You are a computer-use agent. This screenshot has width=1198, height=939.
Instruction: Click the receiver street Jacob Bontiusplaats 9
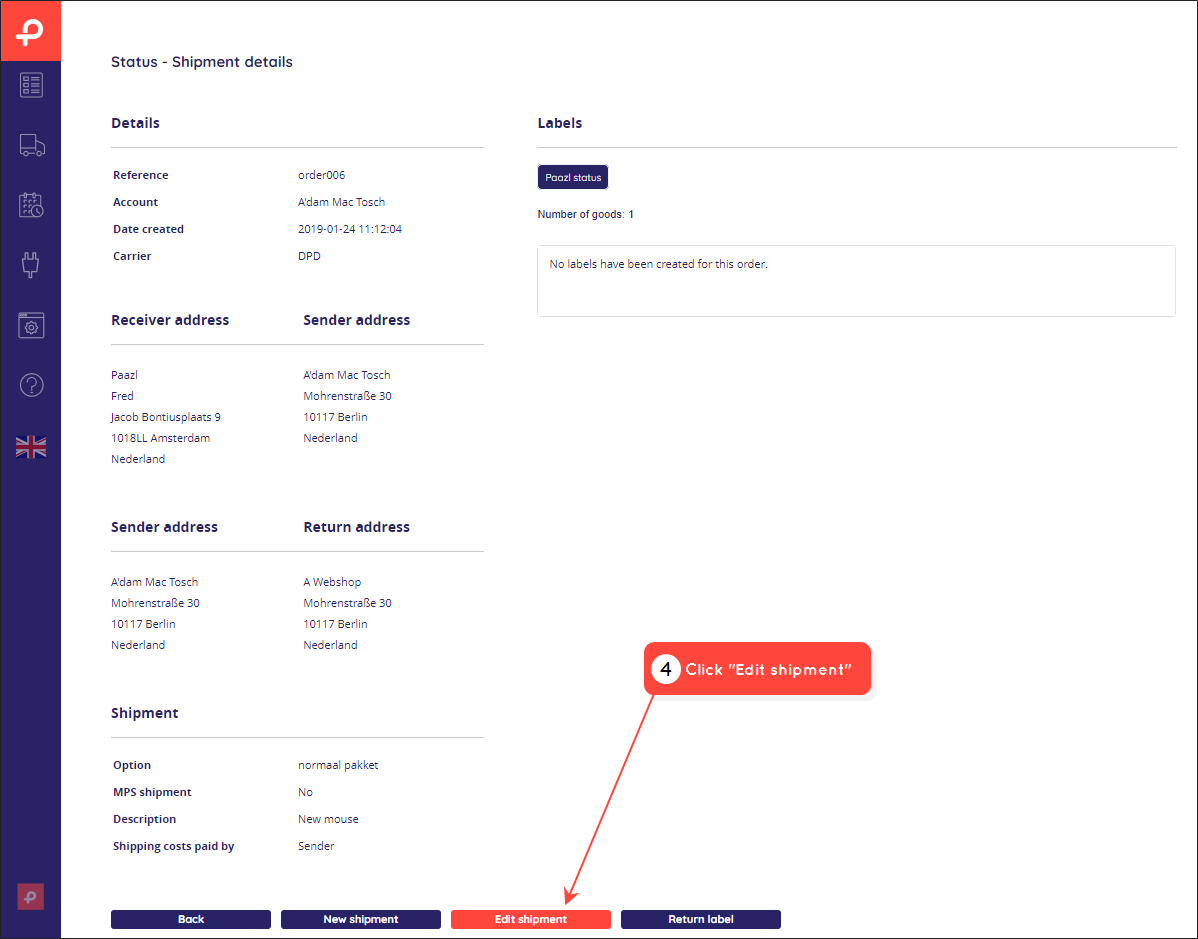click(x=166, y=417)
